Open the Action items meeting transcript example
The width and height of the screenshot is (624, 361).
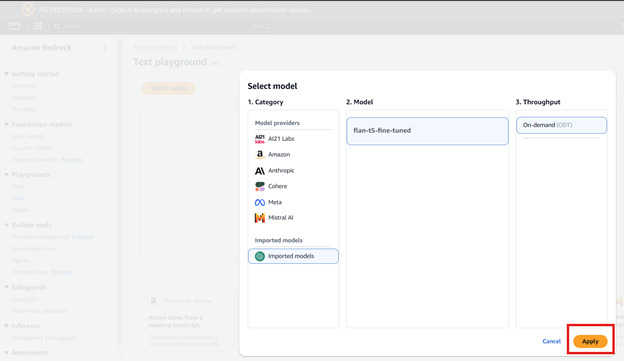[184, 321]
